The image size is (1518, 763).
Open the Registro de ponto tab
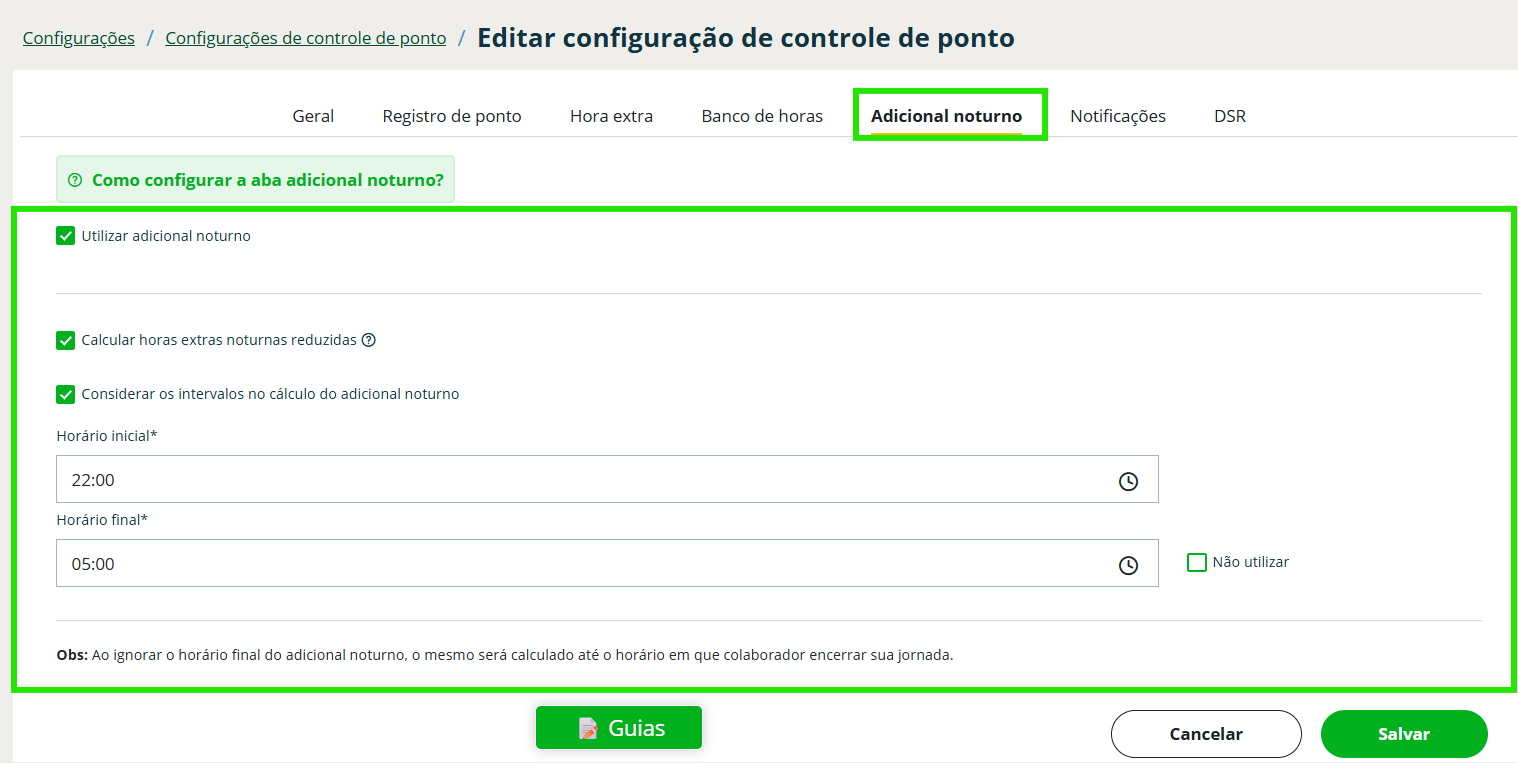pos(452,116)
